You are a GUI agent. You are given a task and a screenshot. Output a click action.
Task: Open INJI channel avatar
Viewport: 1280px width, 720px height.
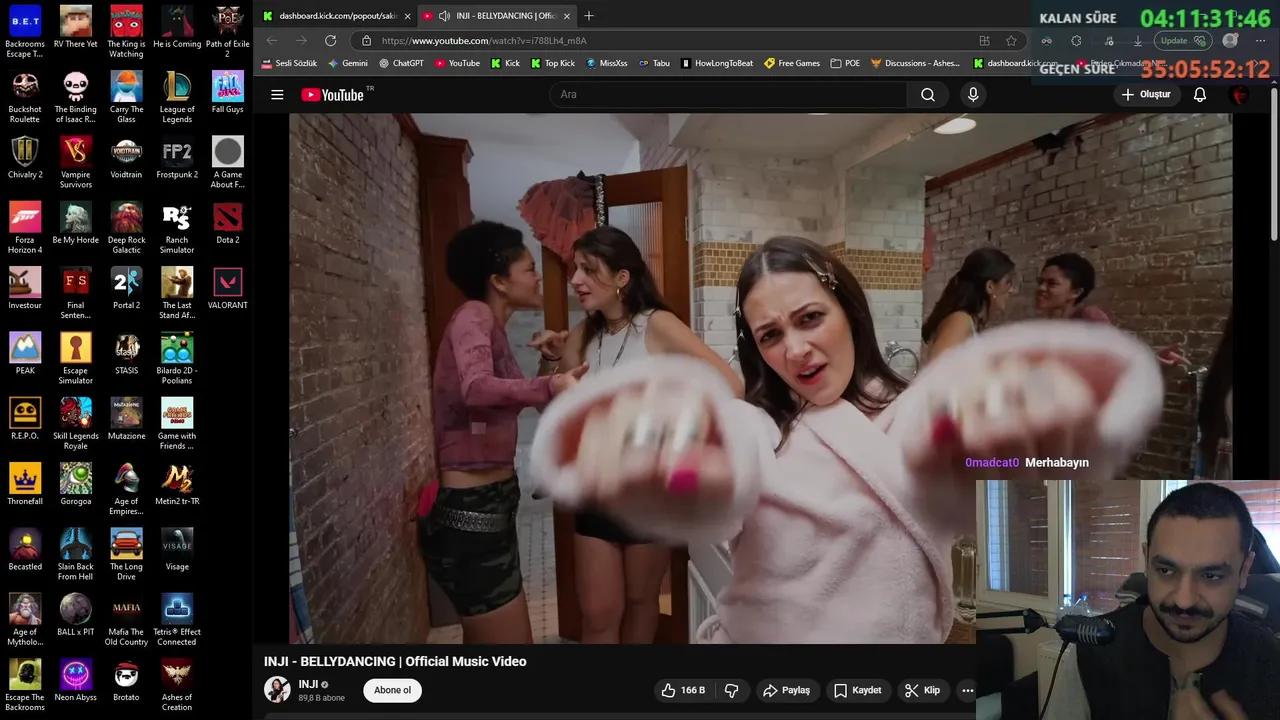(x=277, y=690)
